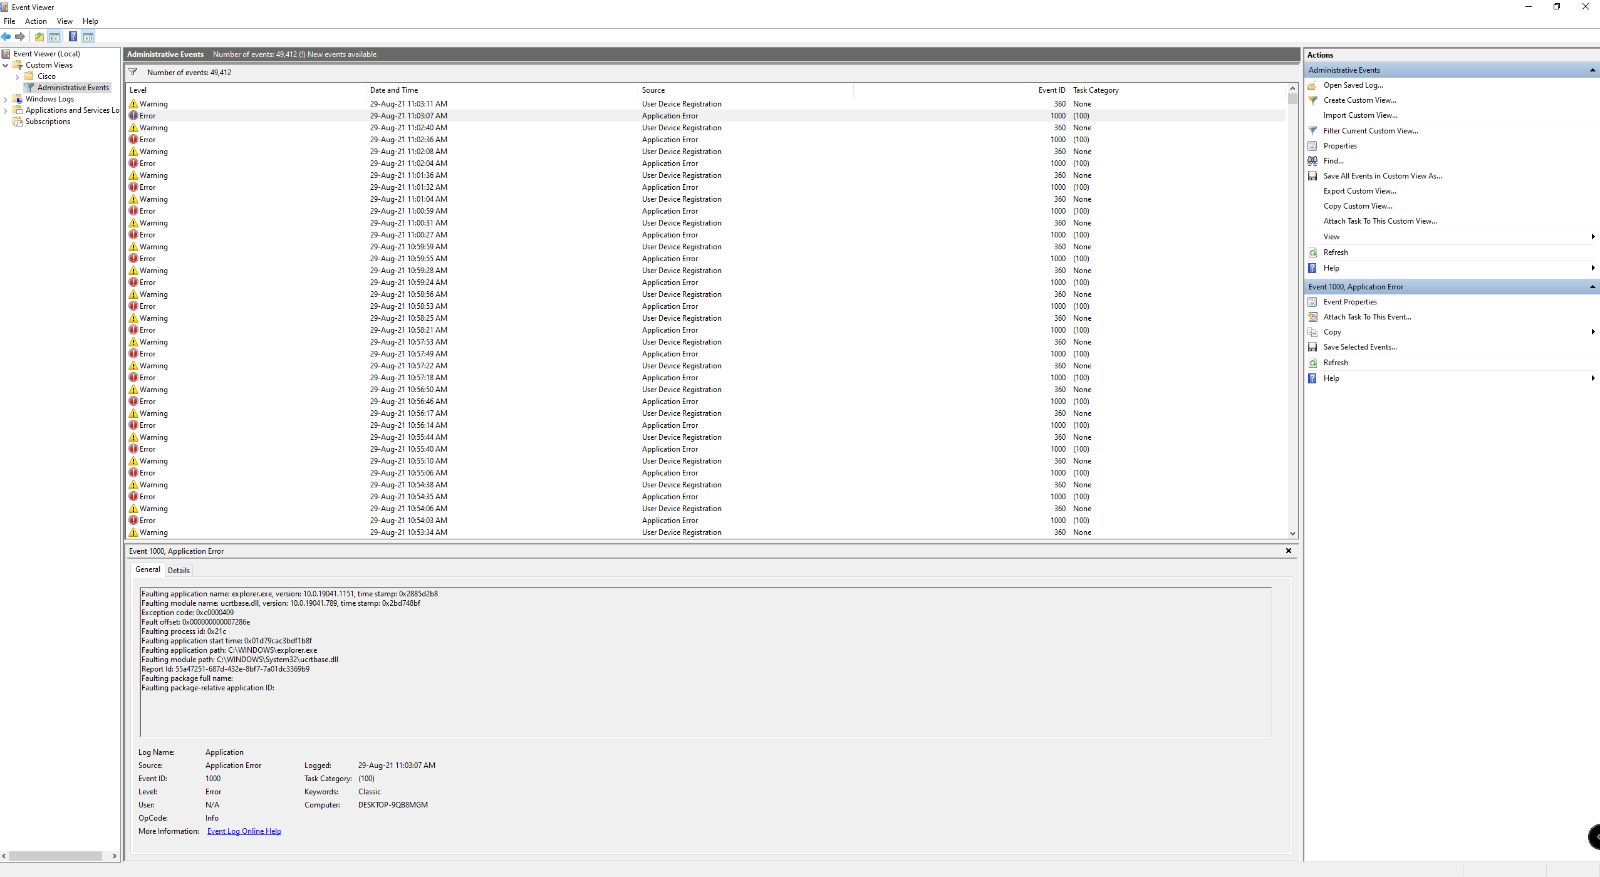Click Open Saved Log in the Actions pane
The image size is (1600, 877).
tap(1353, 85)
